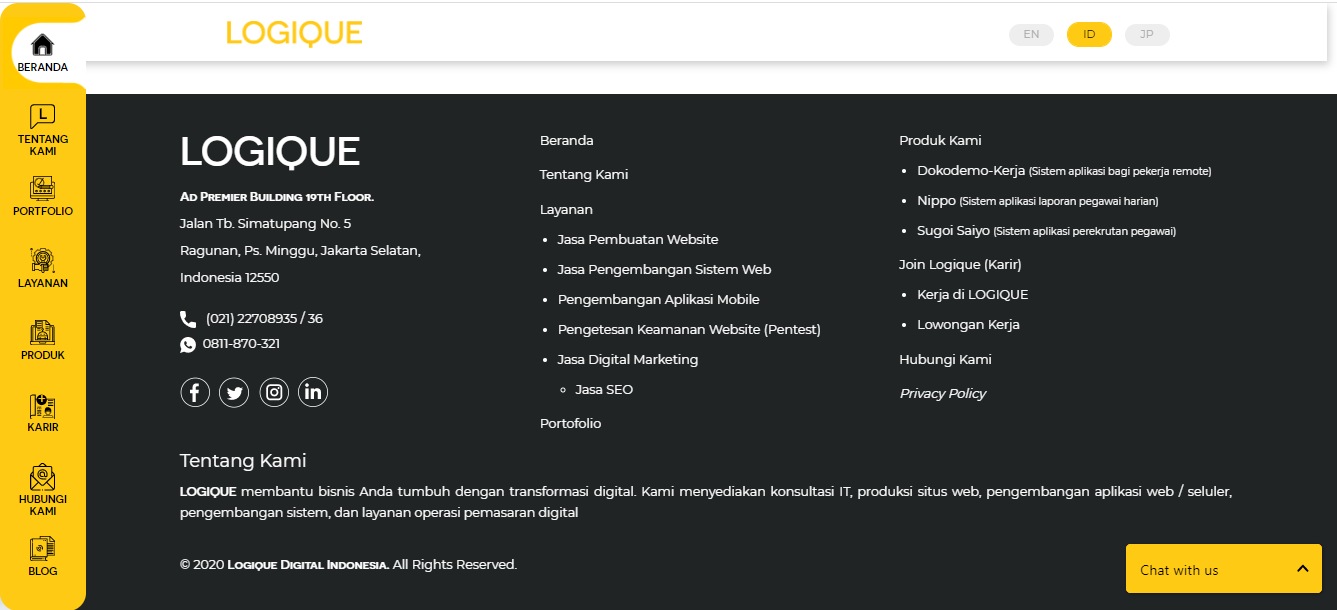Viewport: 1337px width, 610px height.
Task: Open the Instagram social icon
Action: [x=274, y=392]
